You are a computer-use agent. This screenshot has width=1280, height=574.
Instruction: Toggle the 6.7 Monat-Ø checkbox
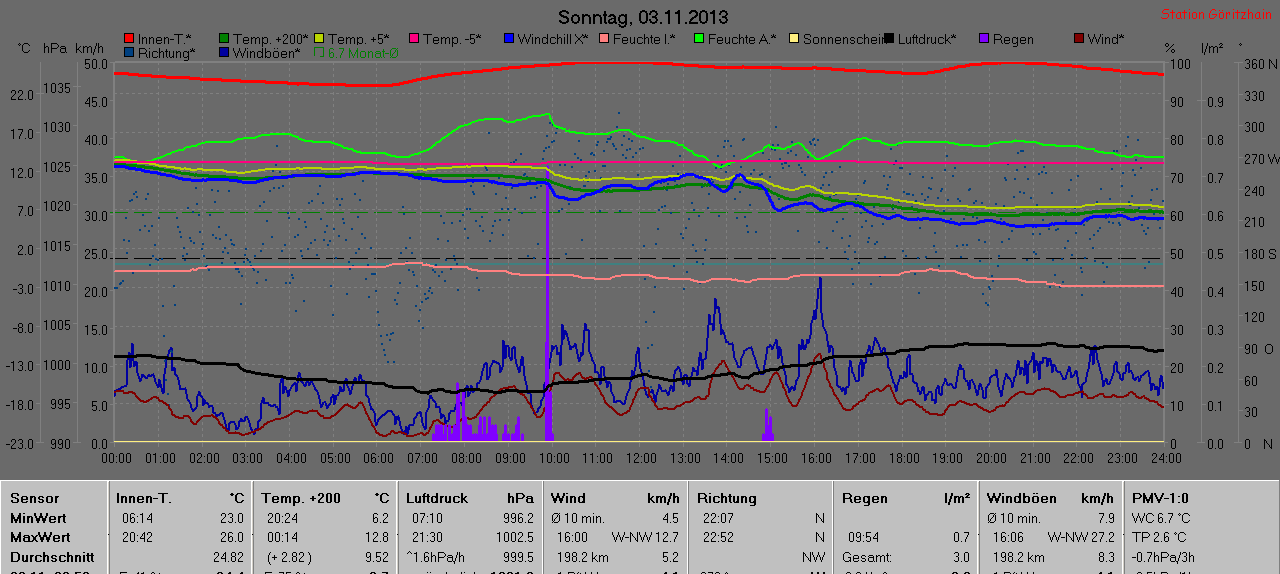tap(320, 52)
